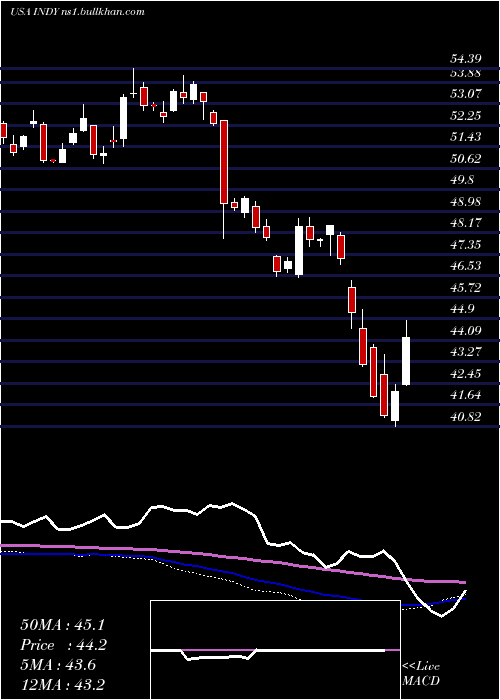500x700 pixels.
Task: Click the 44.9 price axis label
Action: pyautogui.click(x=462, y=309)
